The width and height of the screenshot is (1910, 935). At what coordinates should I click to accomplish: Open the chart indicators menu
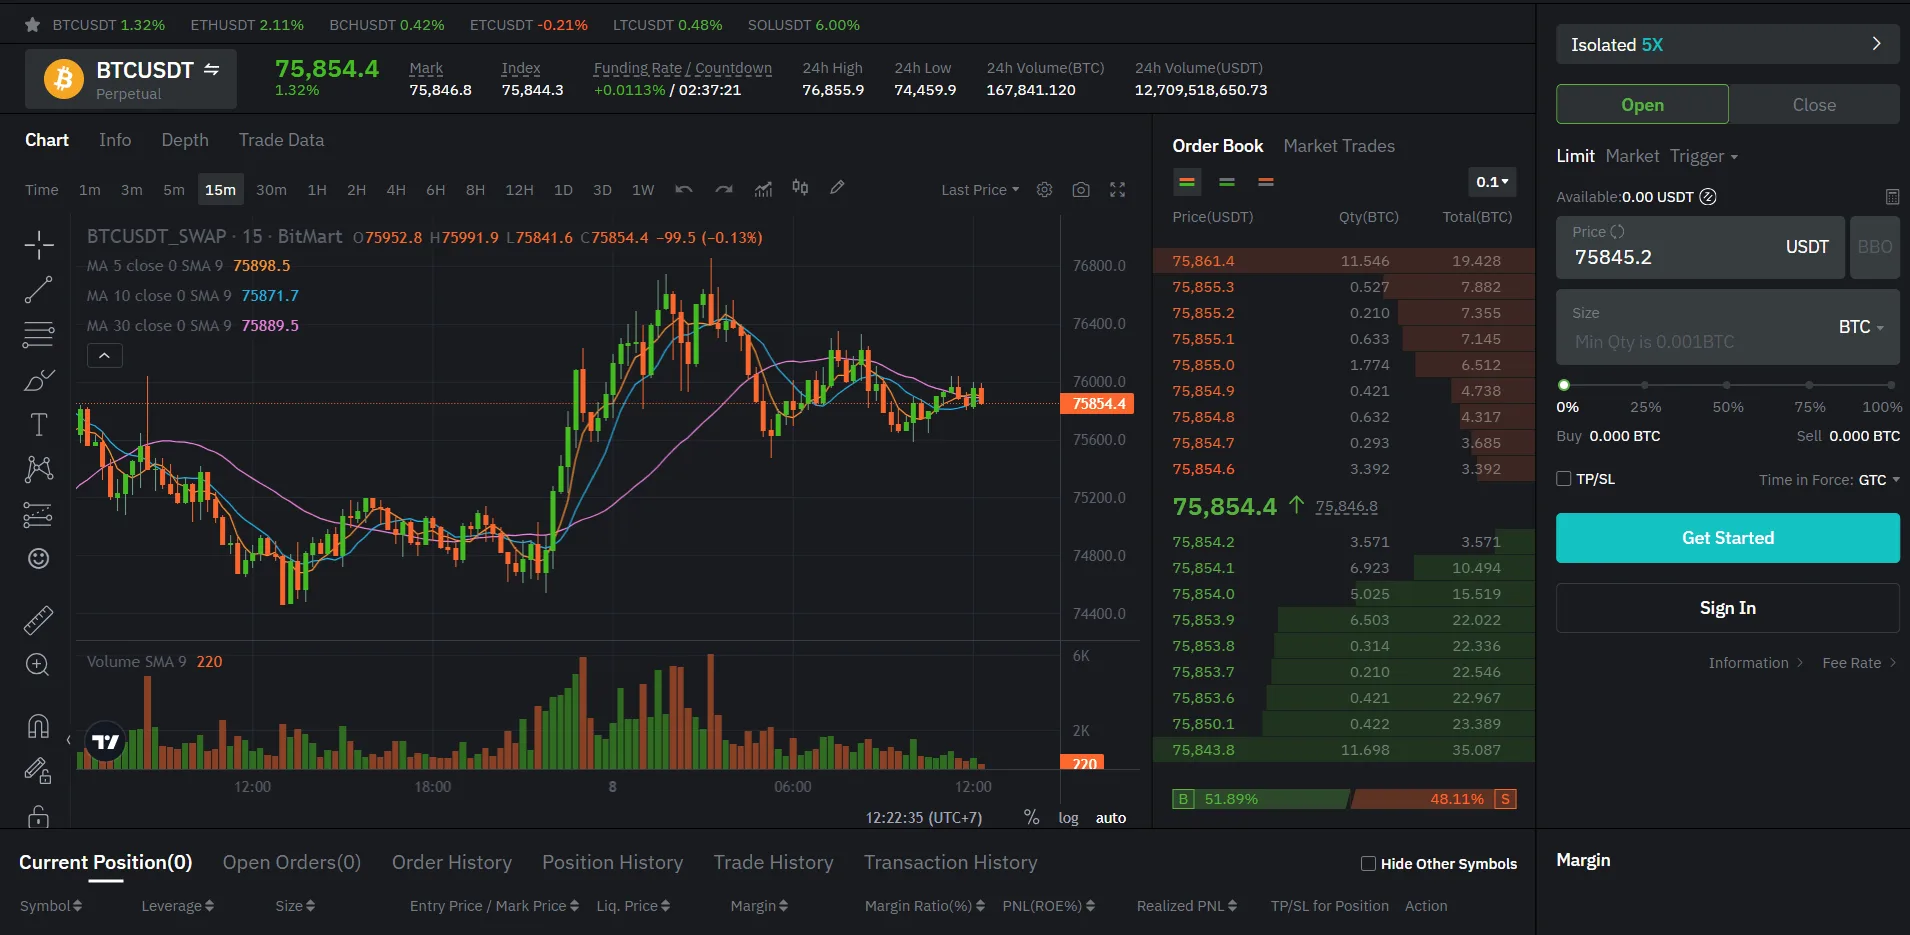click(x=763, y=189)
